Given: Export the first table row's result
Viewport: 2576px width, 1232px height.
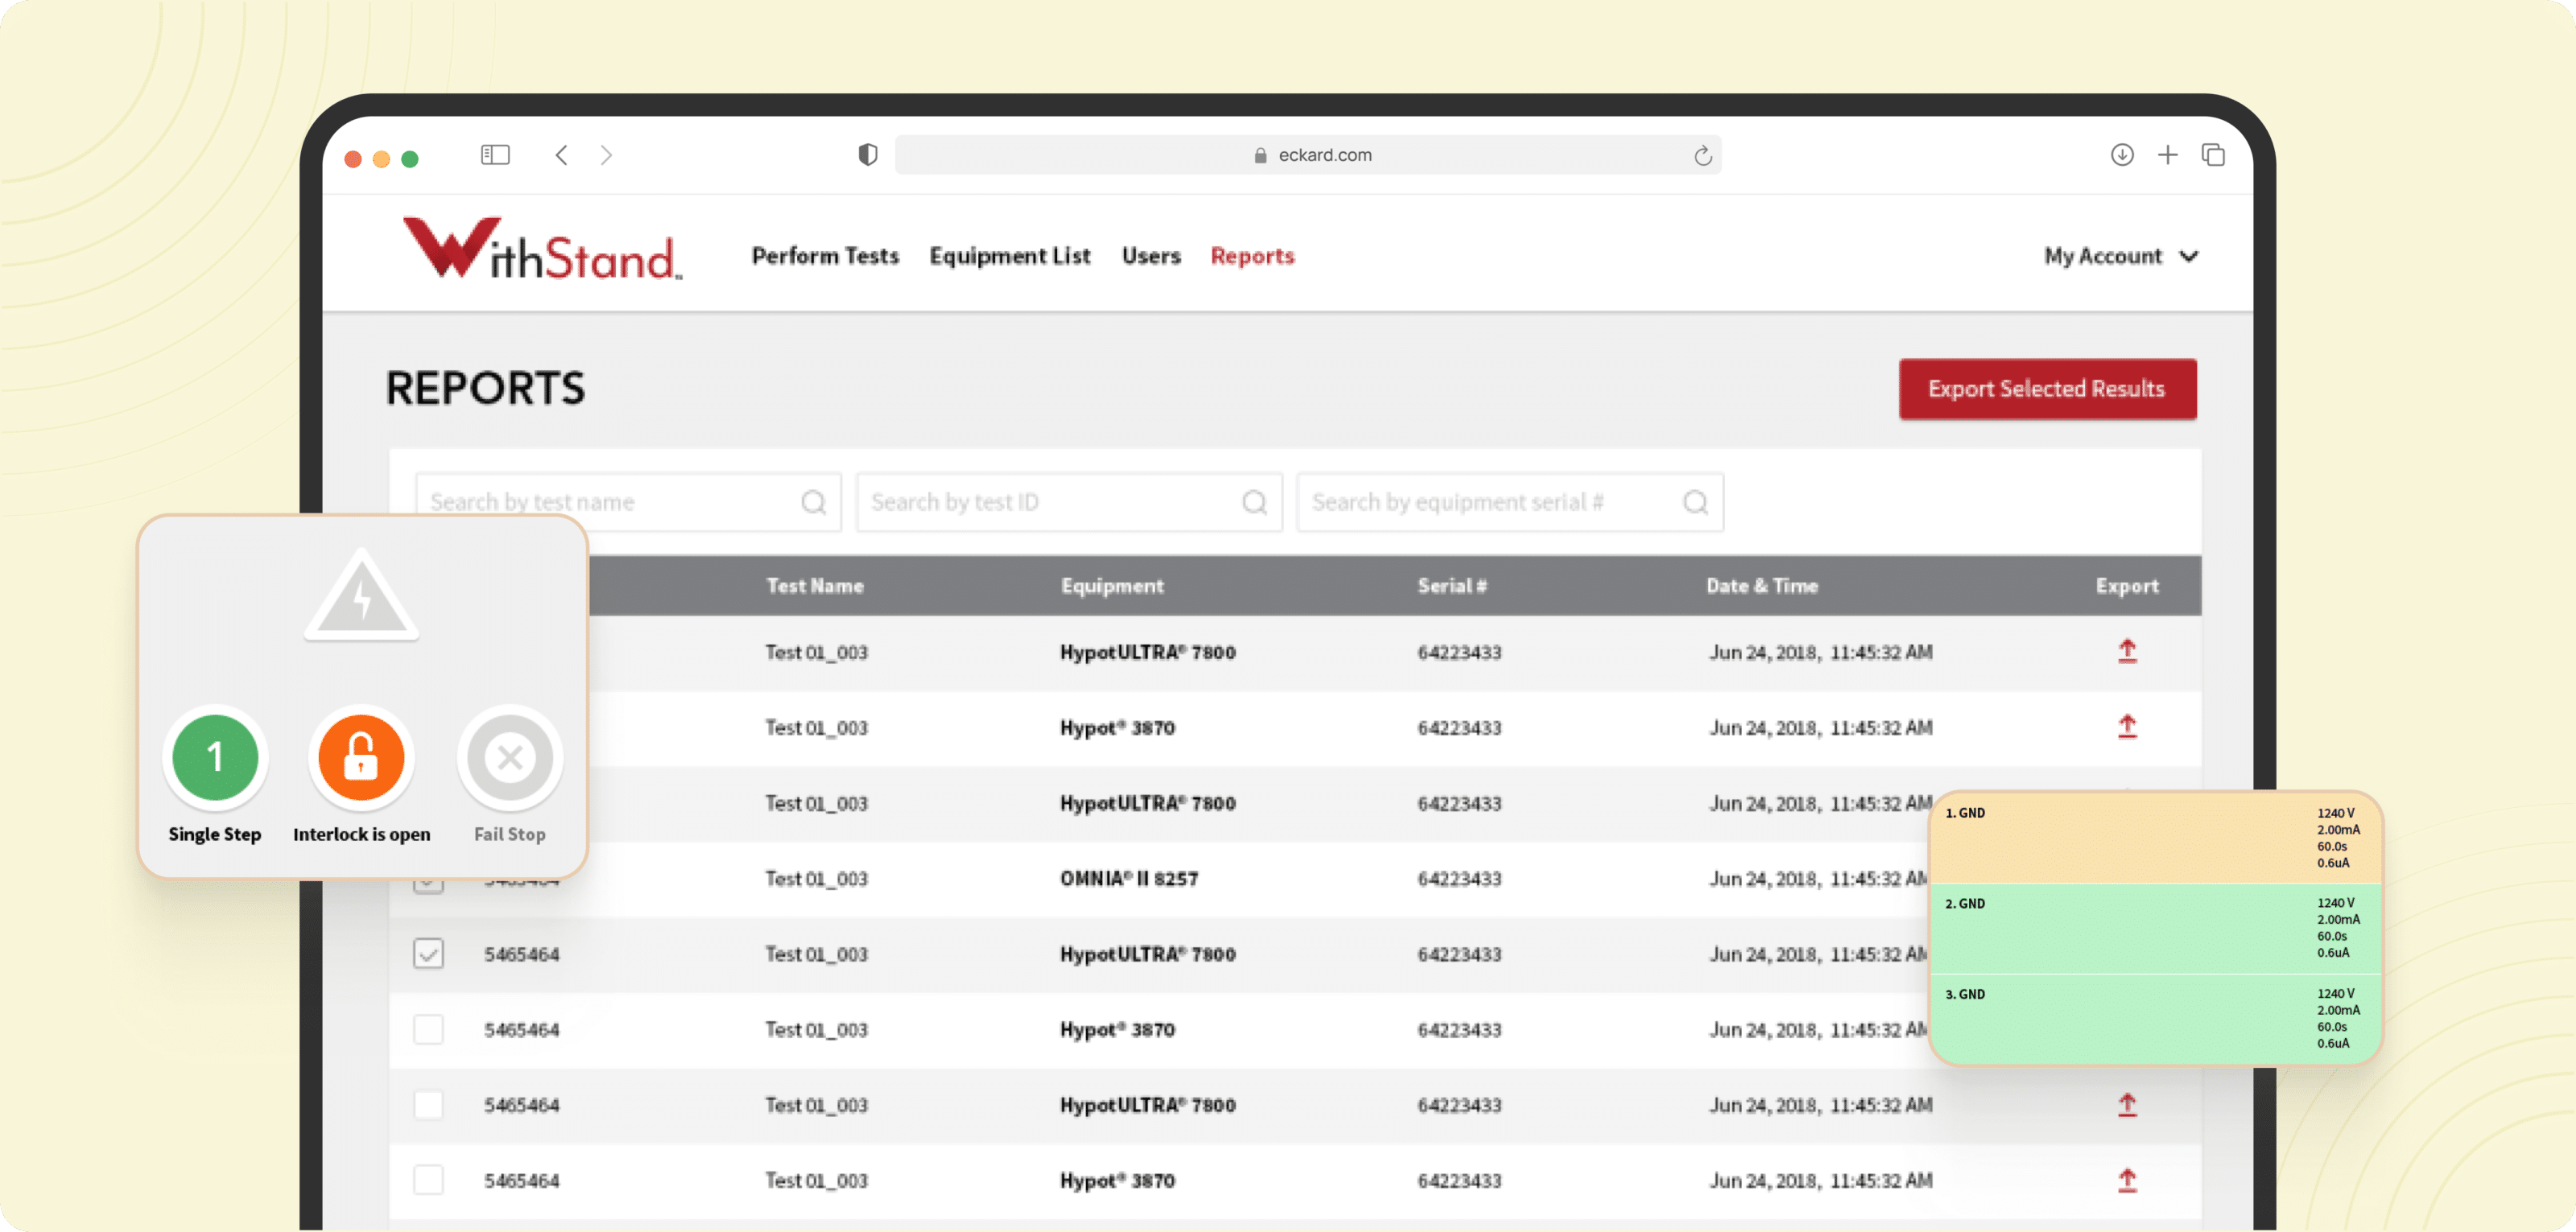Looking at the screenshot, I should click(x=2127, y=652).
